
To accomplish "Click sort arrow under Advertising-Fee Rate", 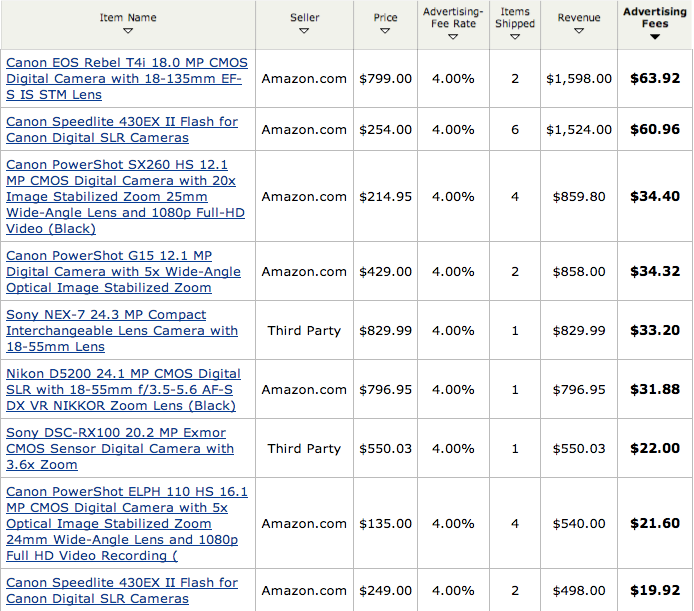I will pos(453,37).
